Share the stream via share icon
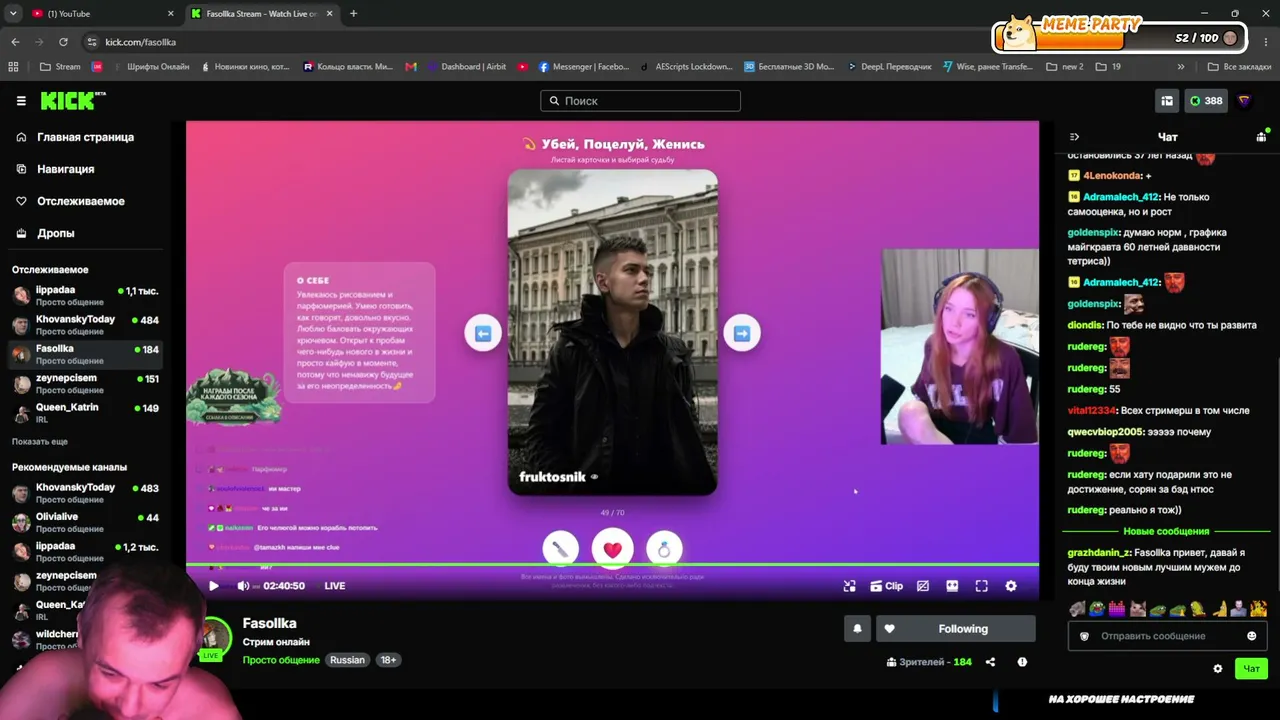Image resolution: width=1280 pixels, height=720 pixels. (990, 662)
